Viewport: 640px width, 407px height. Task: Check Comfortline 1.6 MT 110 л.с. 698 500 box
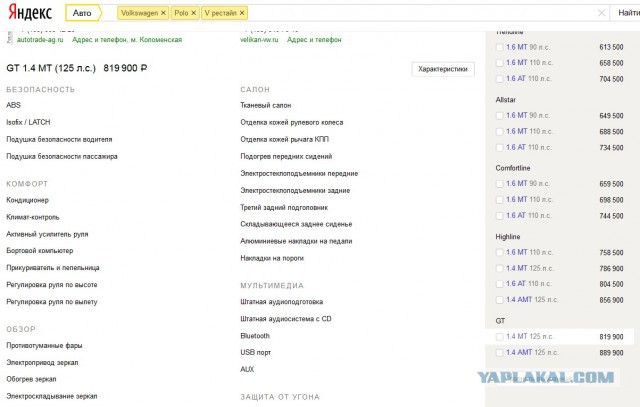pos(499,200)
